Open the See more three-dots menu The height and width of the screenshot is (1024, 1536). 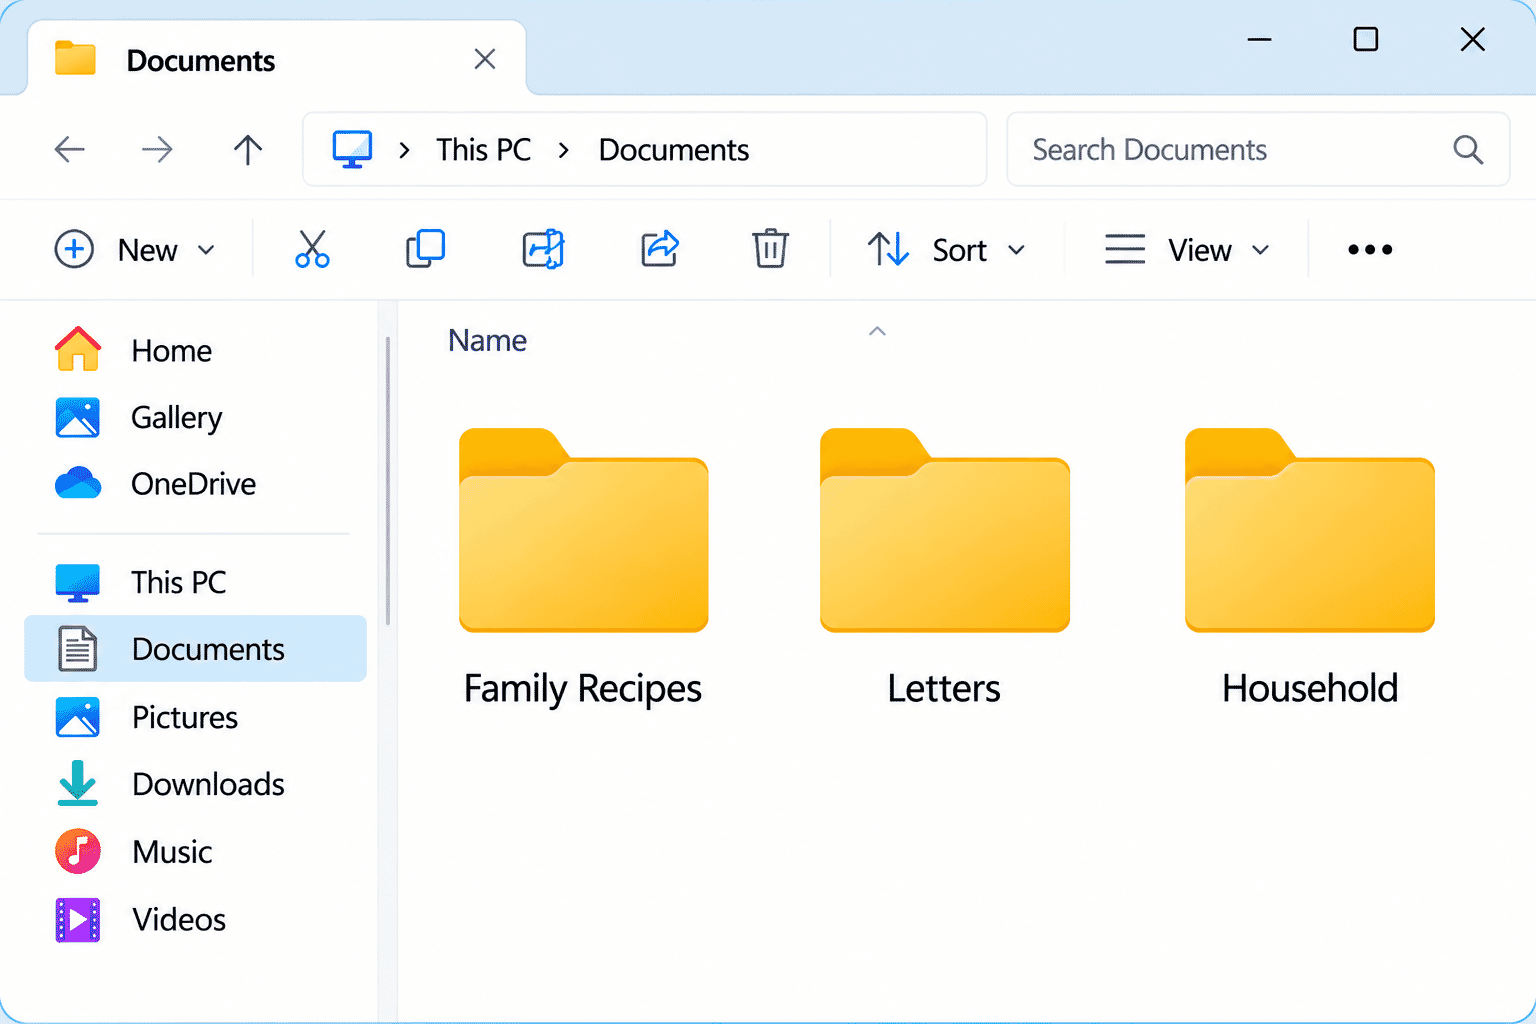tap(1369, 249)
